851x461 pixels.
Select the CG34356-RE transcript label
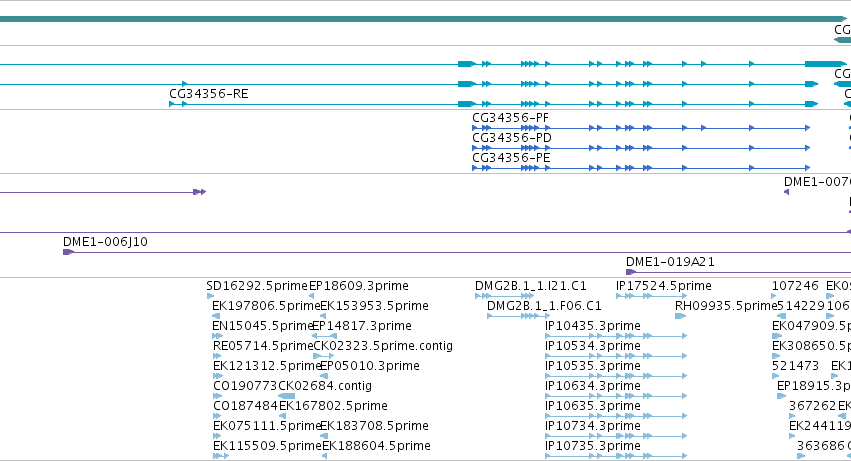209,94
